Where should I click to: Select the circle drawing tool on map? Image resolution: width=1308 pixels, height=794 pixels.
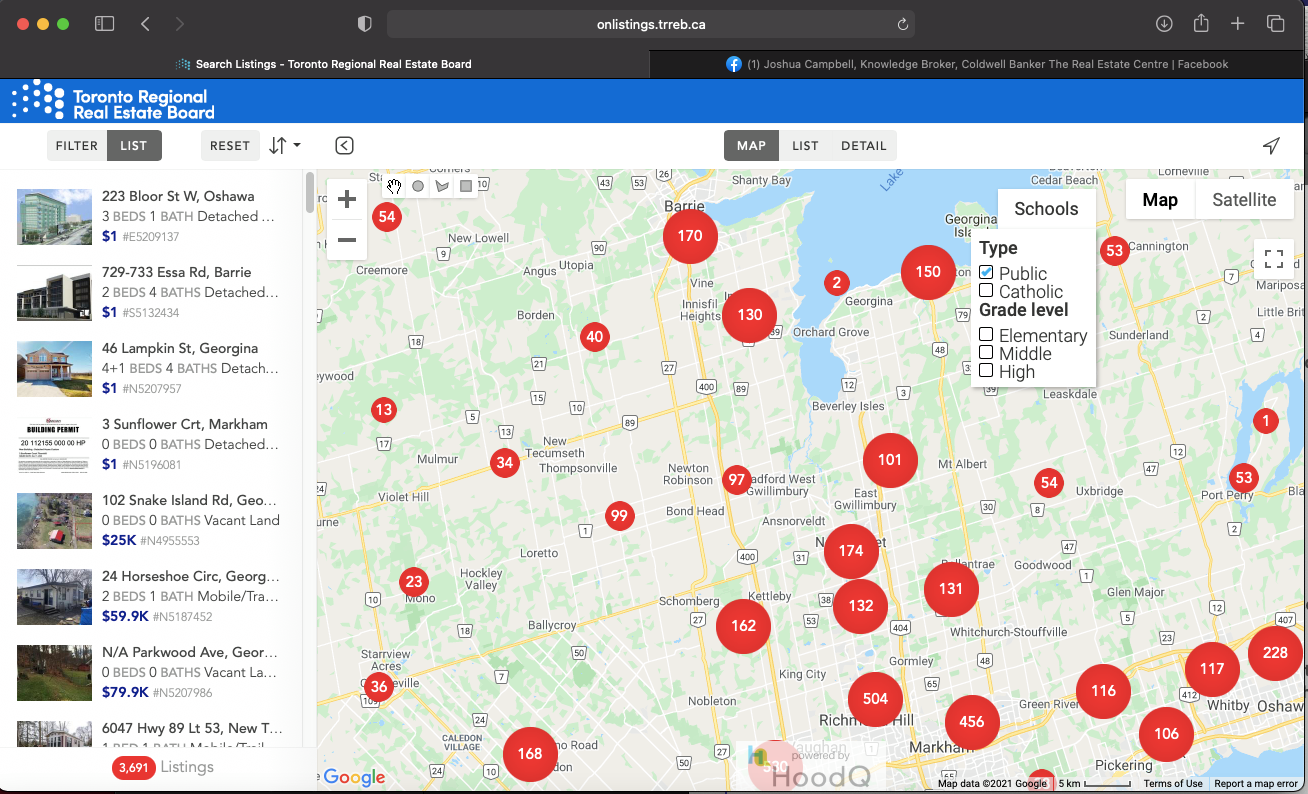[x=418, y=186]
